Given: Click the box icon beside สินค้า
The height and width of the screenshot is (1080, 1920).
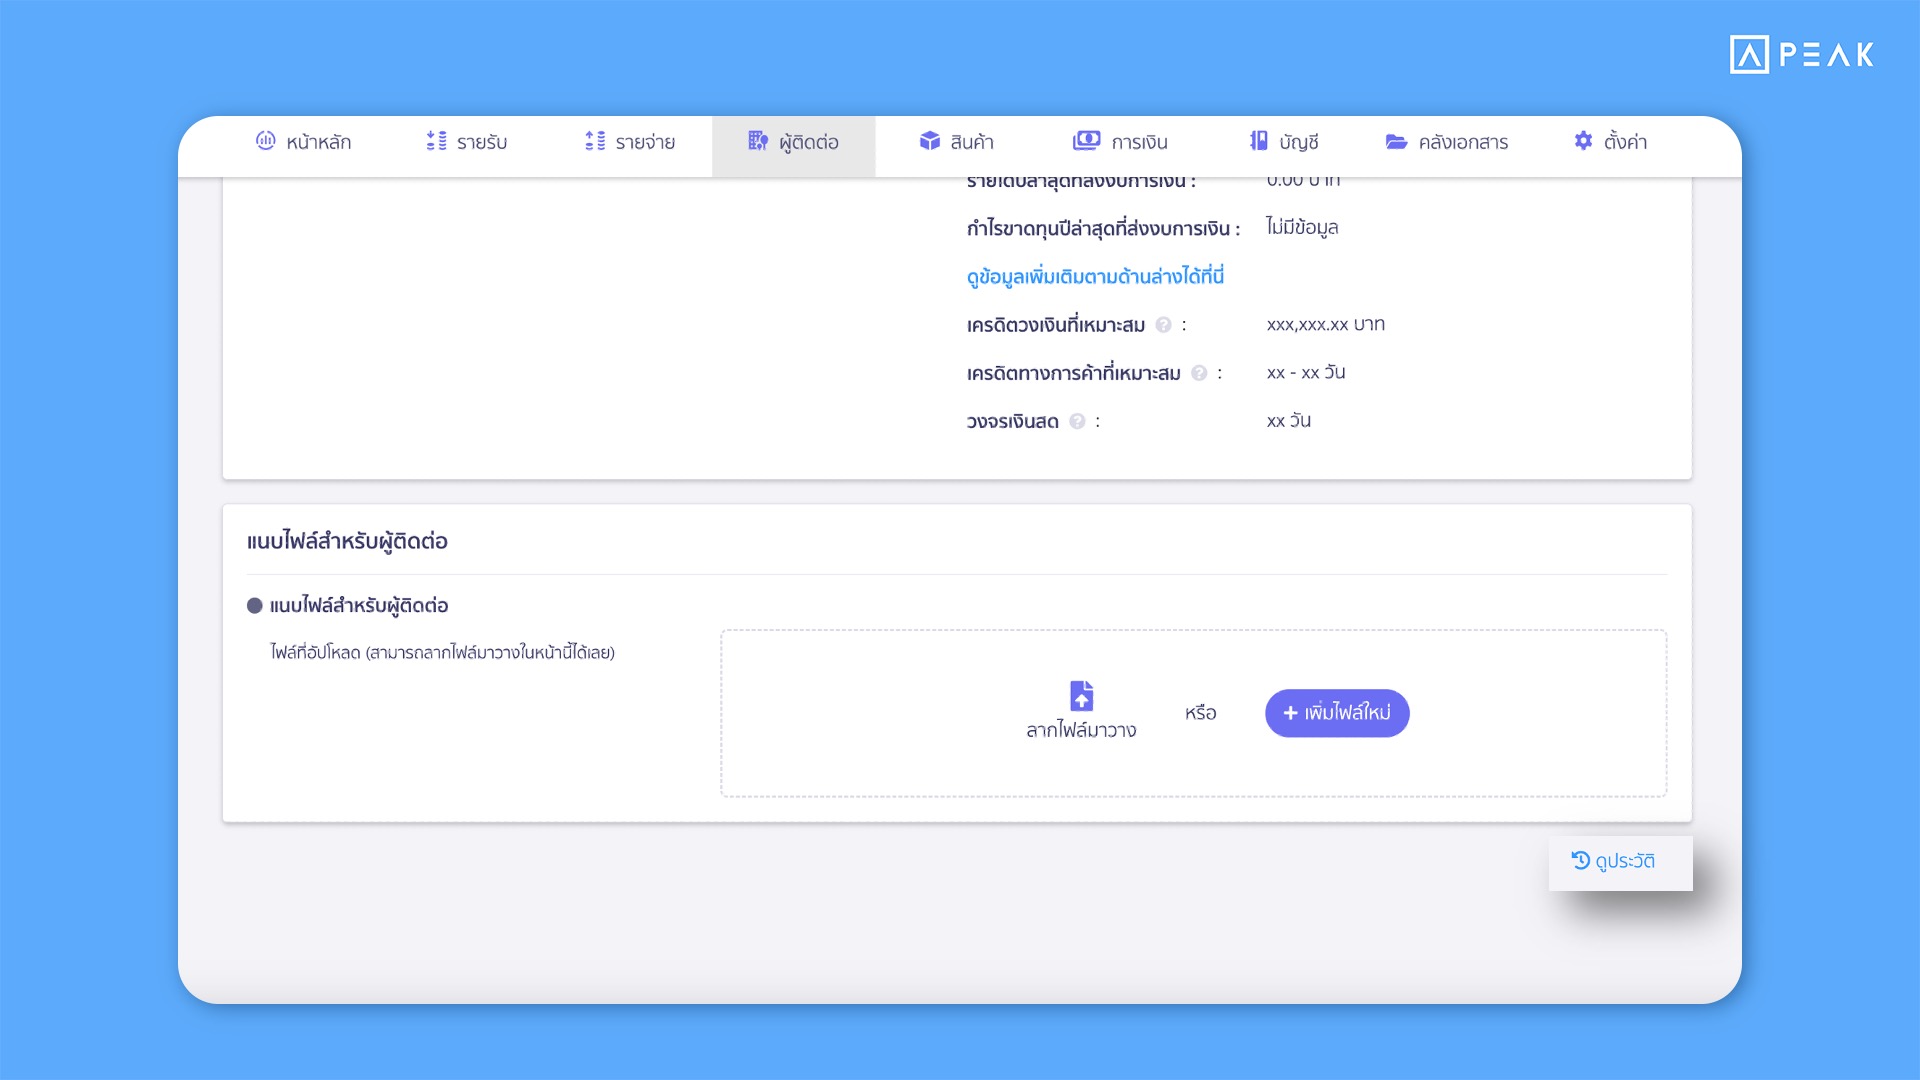Looking at the screenshot, I should click(930, 141).
